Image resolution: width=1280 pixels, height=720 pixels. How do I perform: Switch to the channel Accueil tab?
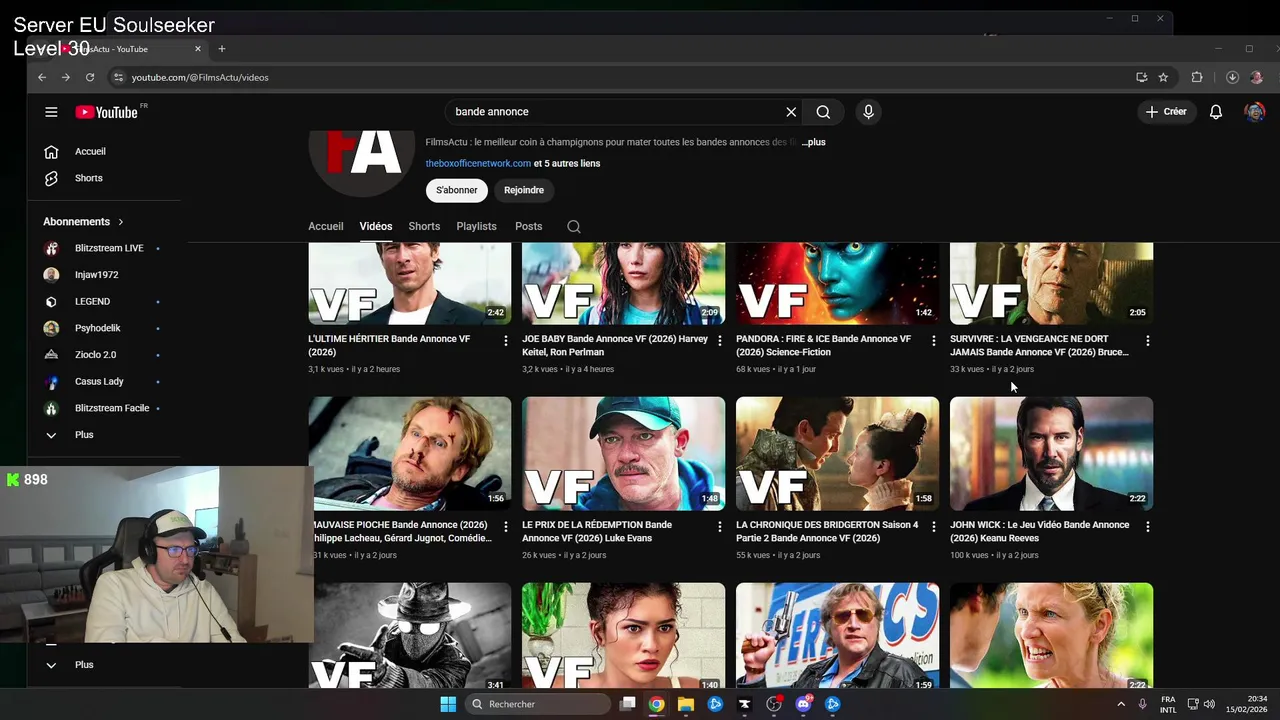(325, 227)
